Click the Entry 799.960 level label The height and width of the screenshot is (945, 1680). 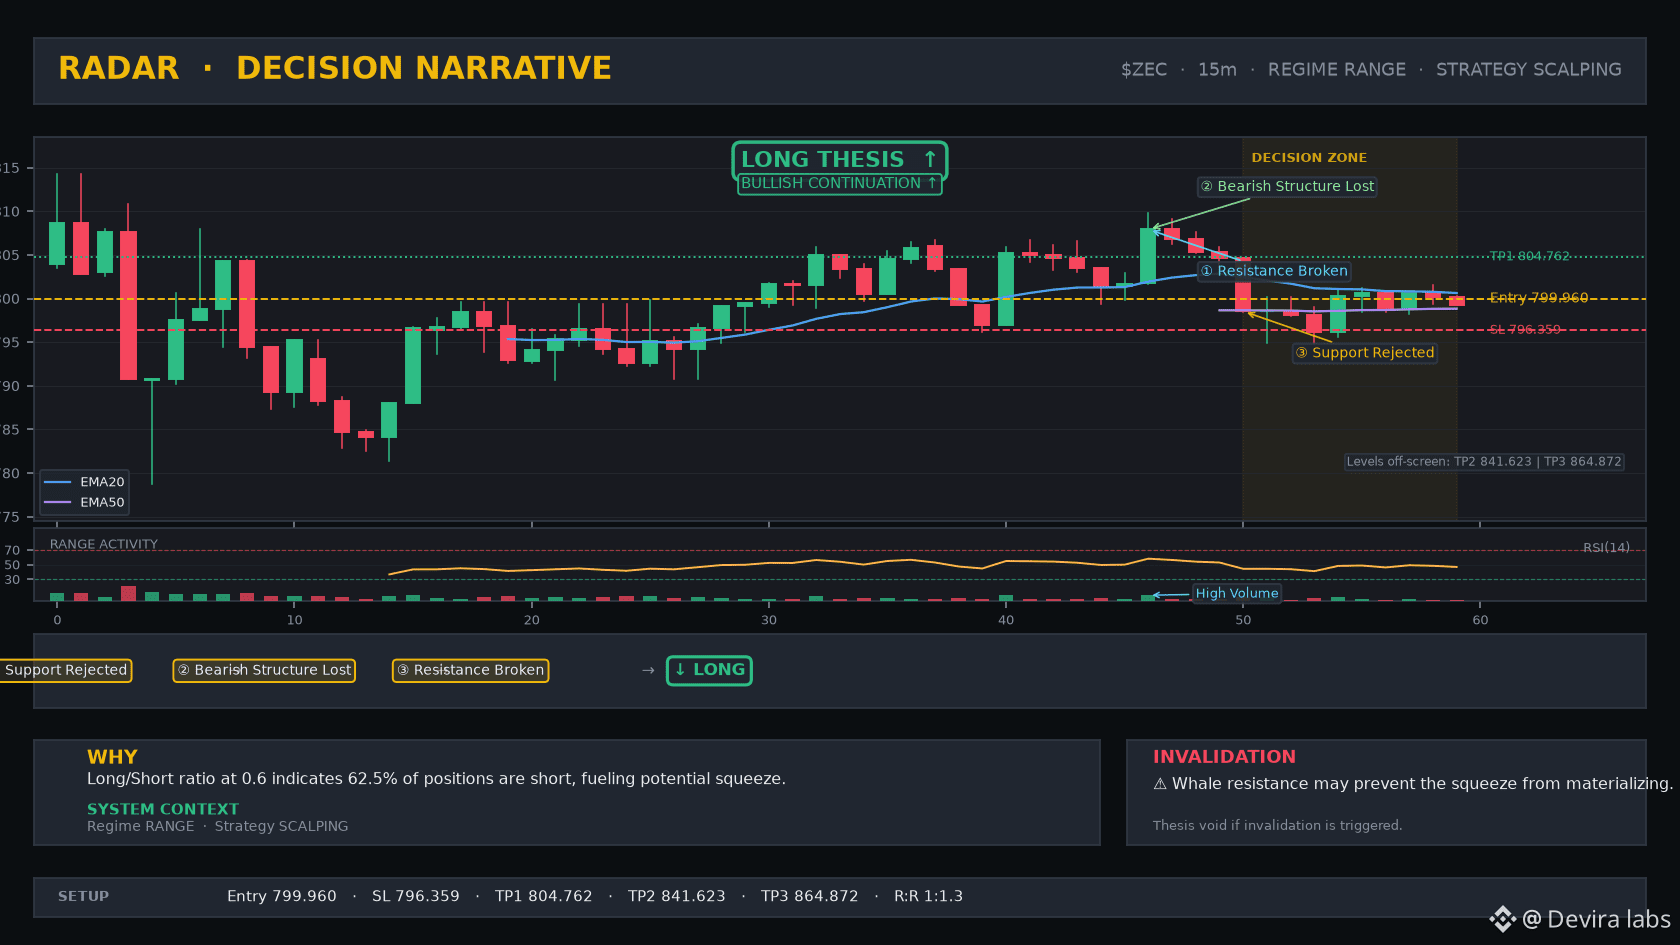(1538, 298)
